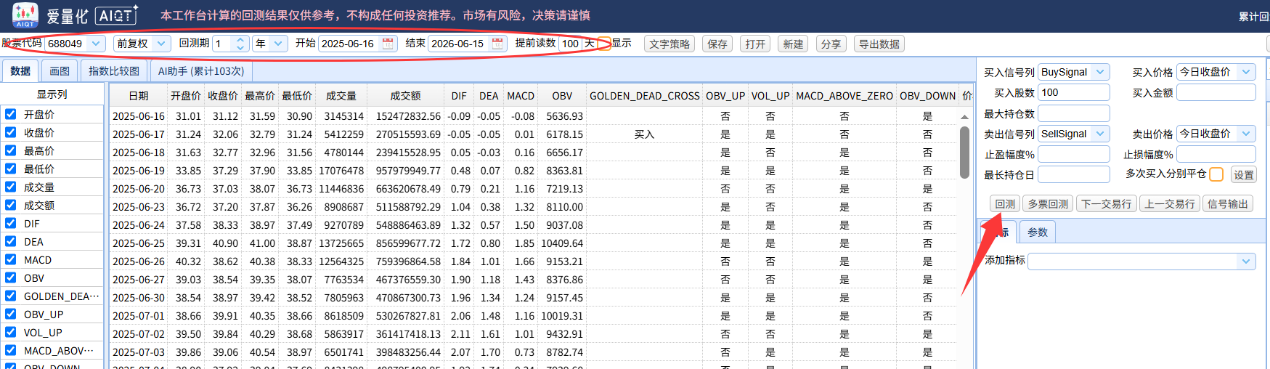
Task: Click the 保存 button
Action: click(717, 44)
